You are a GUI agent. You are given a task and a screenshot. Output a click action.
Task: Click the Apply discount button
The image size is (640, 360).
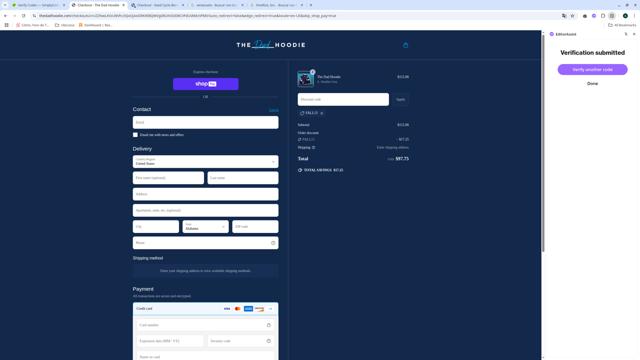[400, 100]
